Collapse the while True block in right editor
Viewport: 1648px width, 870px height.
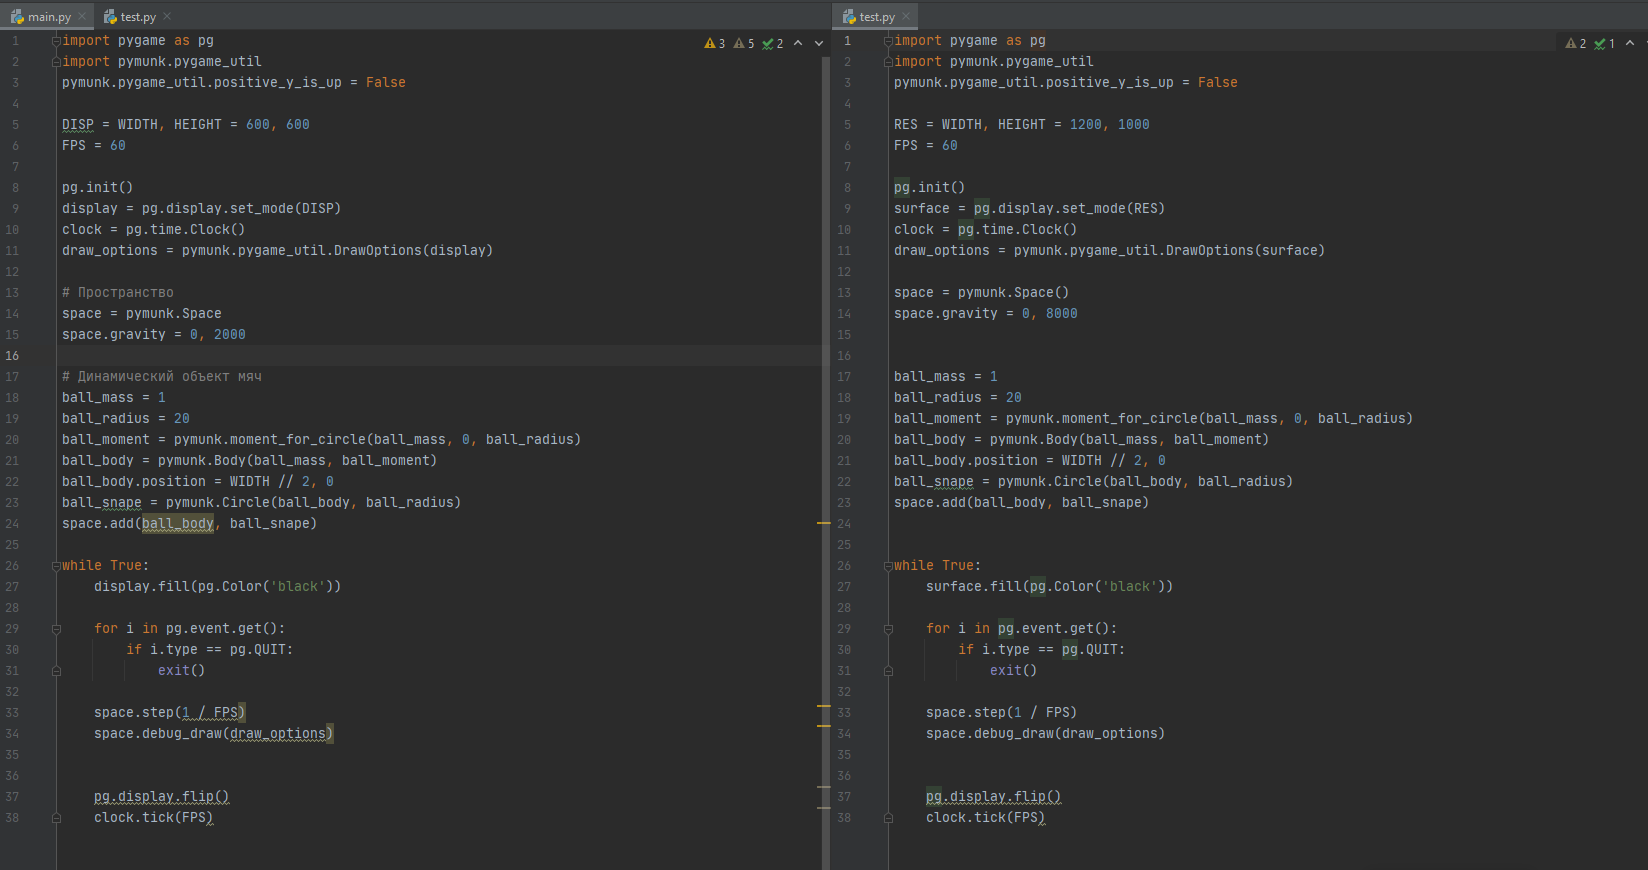tap(888, 566)
